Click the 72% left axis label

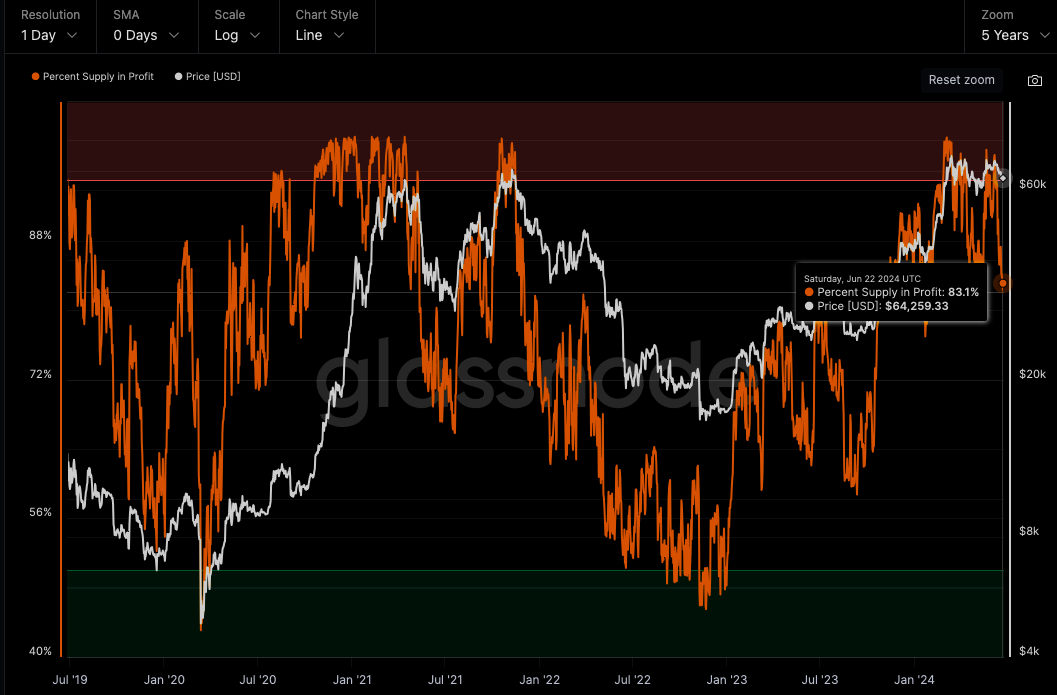[x=40, y=374]
